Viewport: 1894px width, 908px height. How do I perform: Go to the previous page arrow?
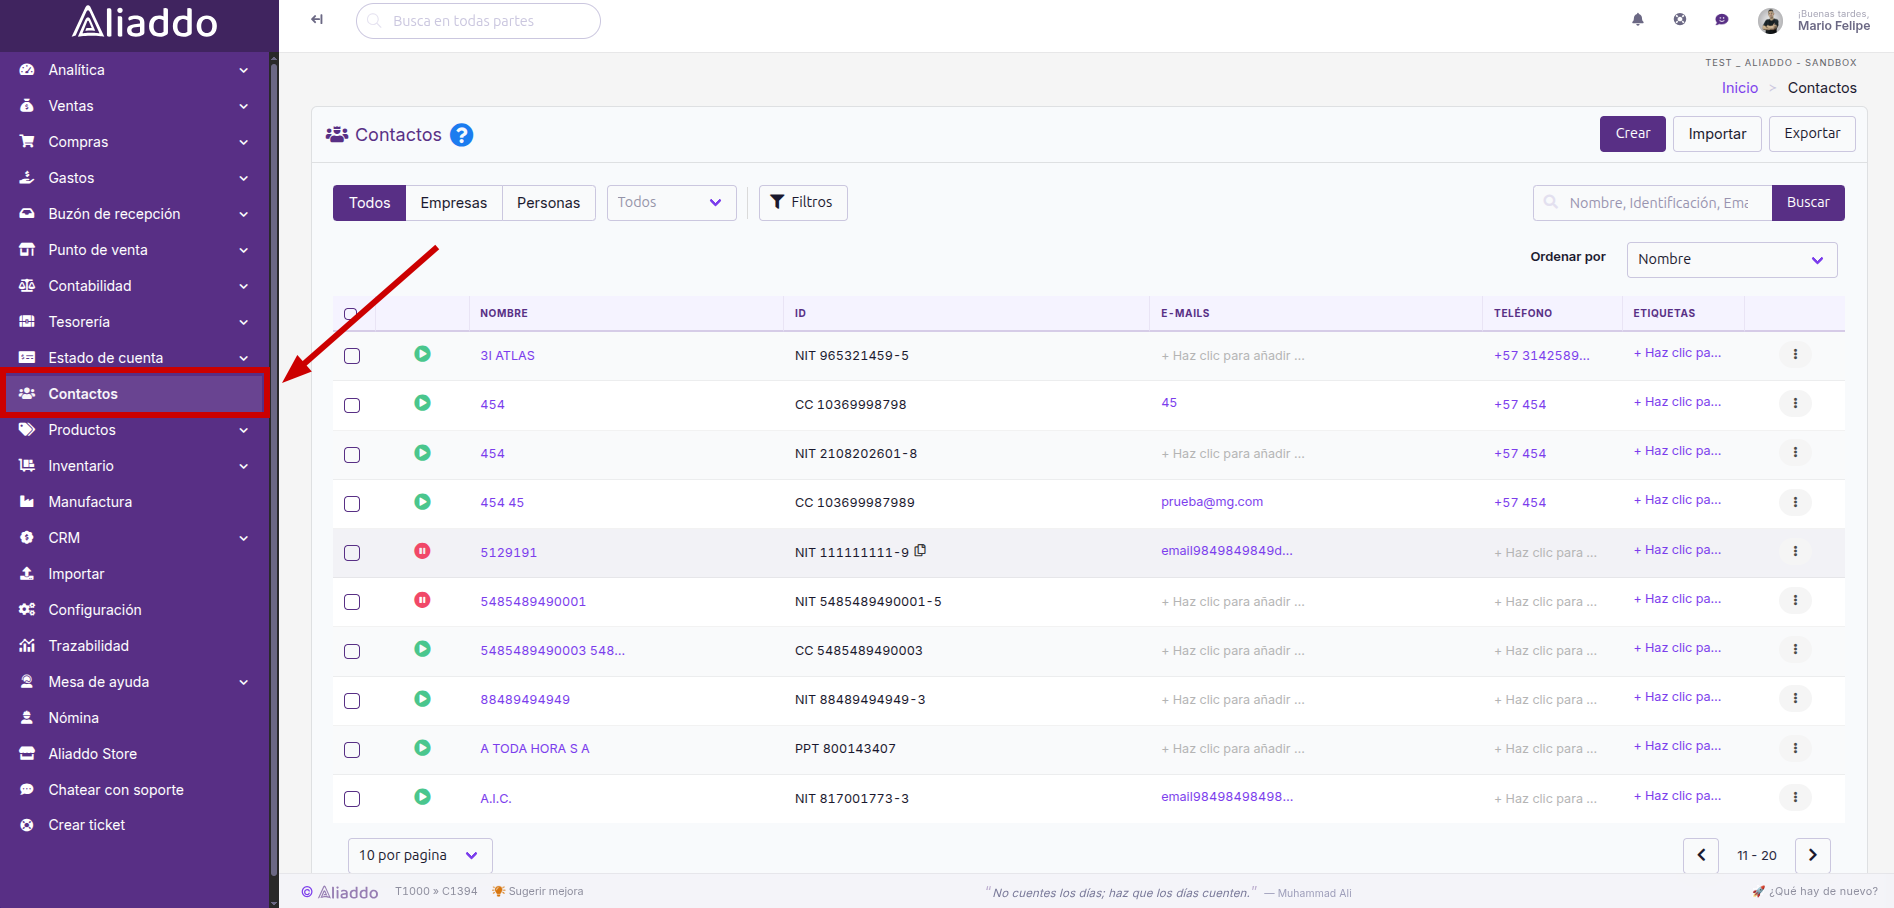tap(1701, 855)
